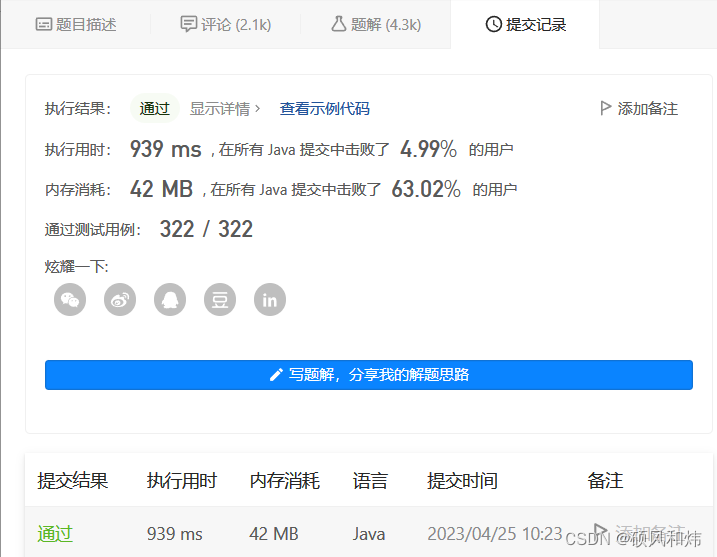This screenshot has width=717, height=557.
Task: Share result via Douban icon
Action: 220,300
